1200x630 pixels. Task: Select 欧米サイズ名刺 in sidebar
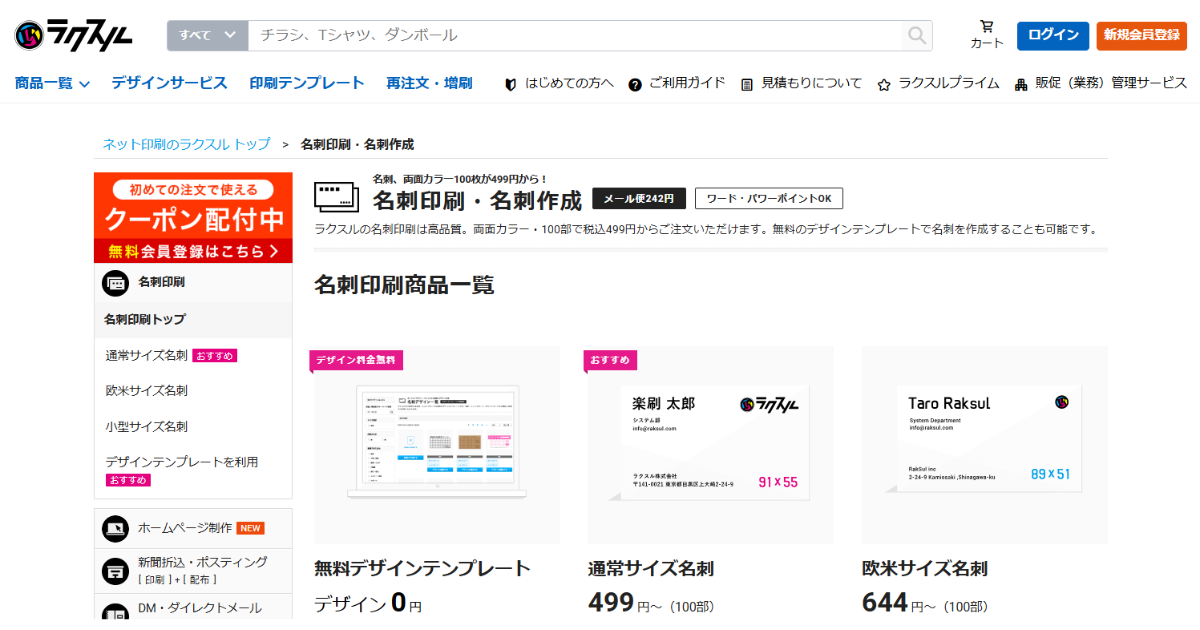(x=146, y=391)
